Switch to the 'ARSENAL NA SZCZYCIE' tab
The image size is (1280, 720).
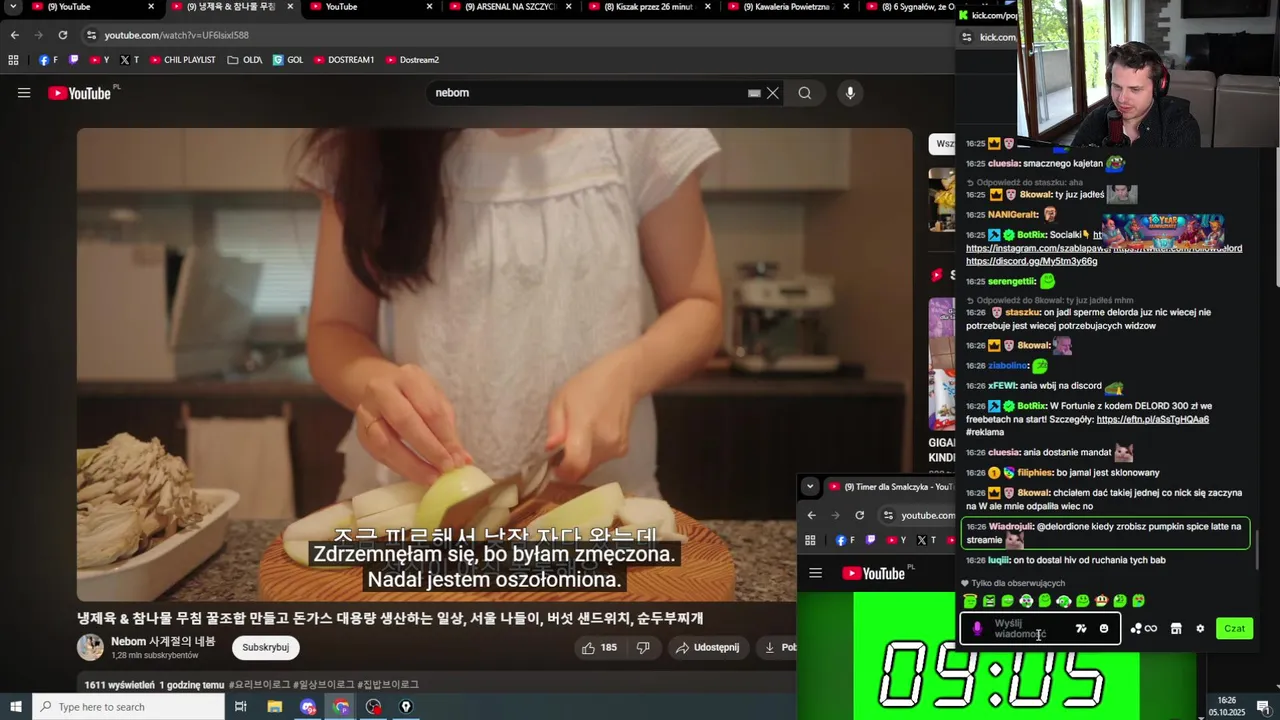509,7
